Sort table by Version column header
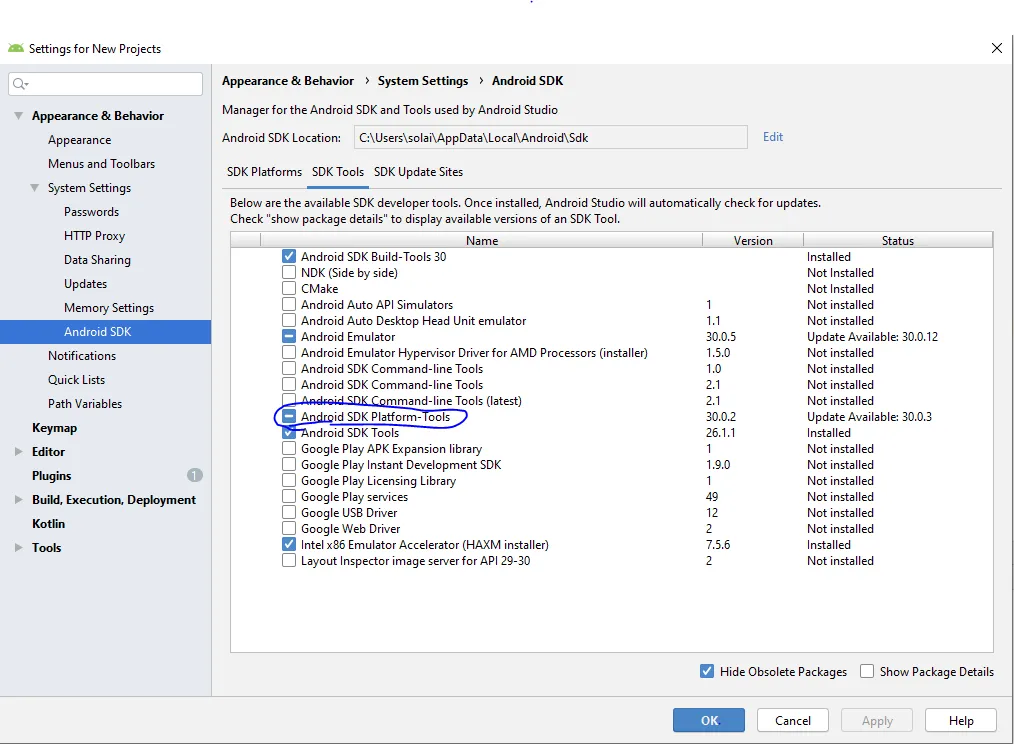This screenshot has height=744, width=1014. [753, 240]
